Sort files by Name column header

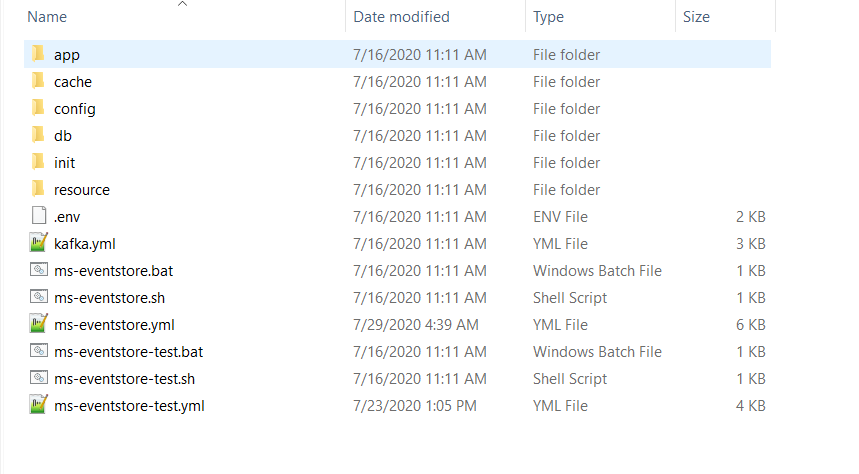pyautogui.click(x=47, y=17)
